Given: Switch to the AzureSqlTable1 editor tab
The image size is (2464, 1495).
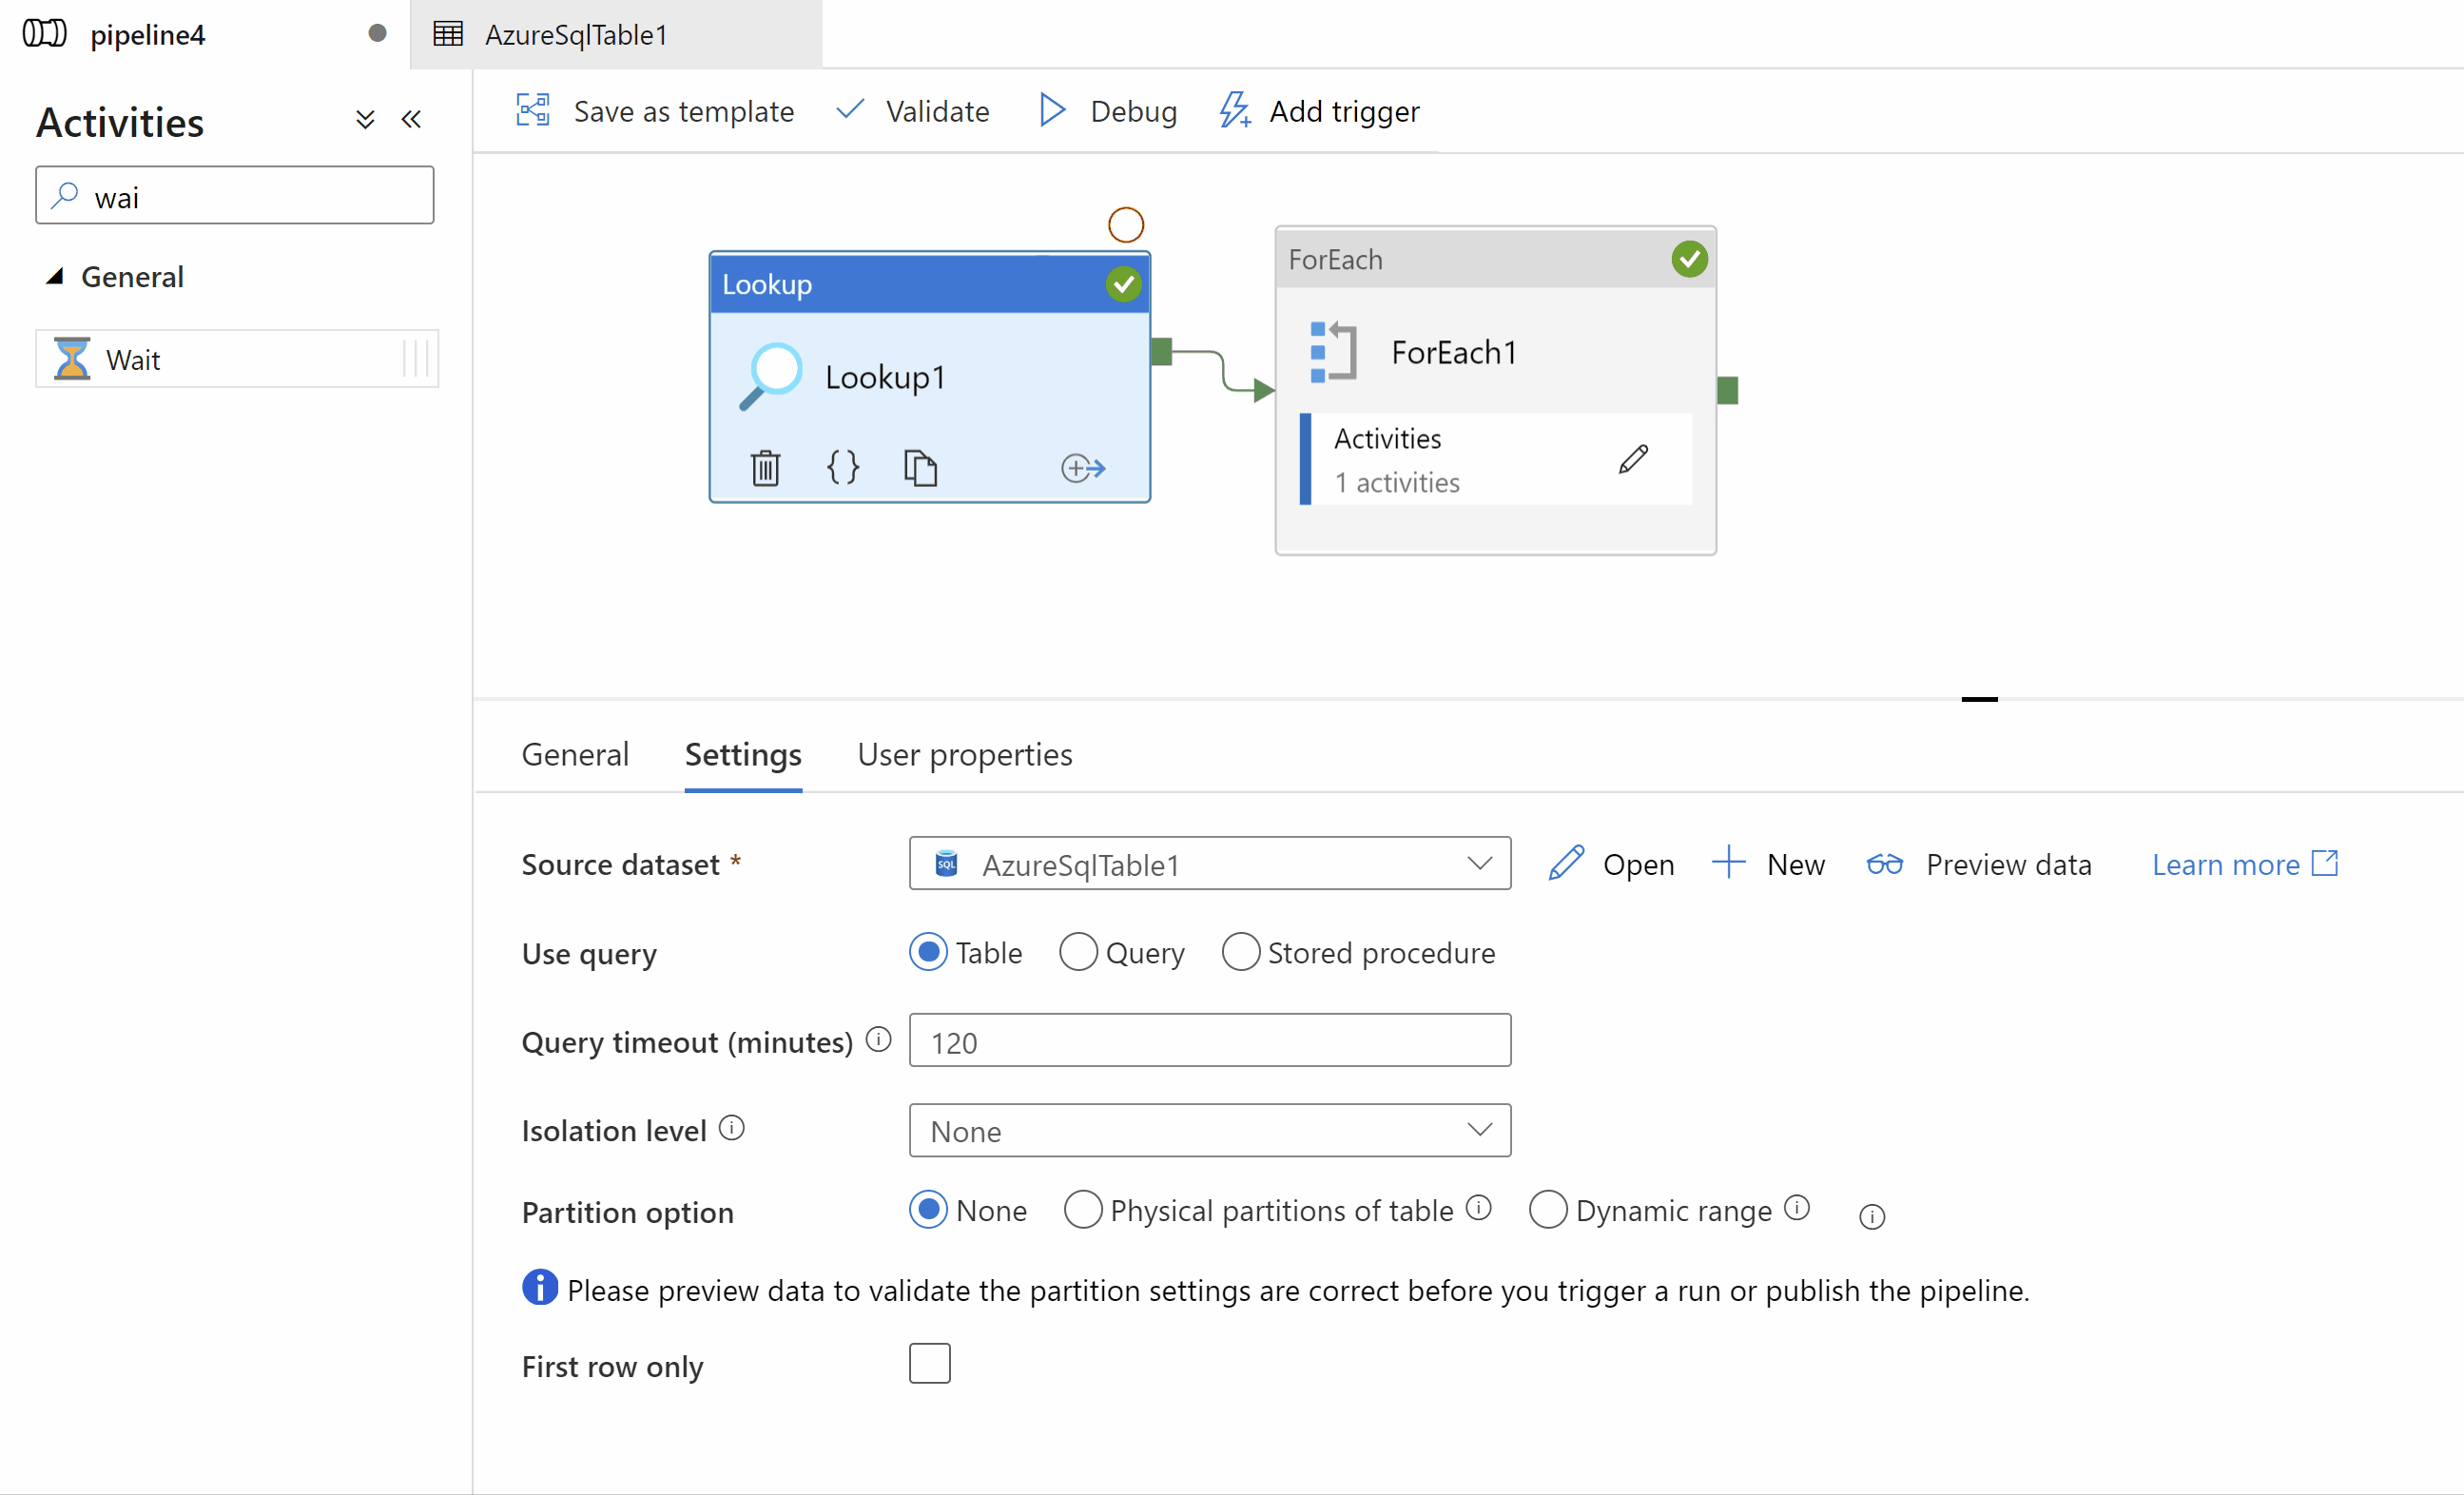Looking at the screenshot, I should coord(616,34).
